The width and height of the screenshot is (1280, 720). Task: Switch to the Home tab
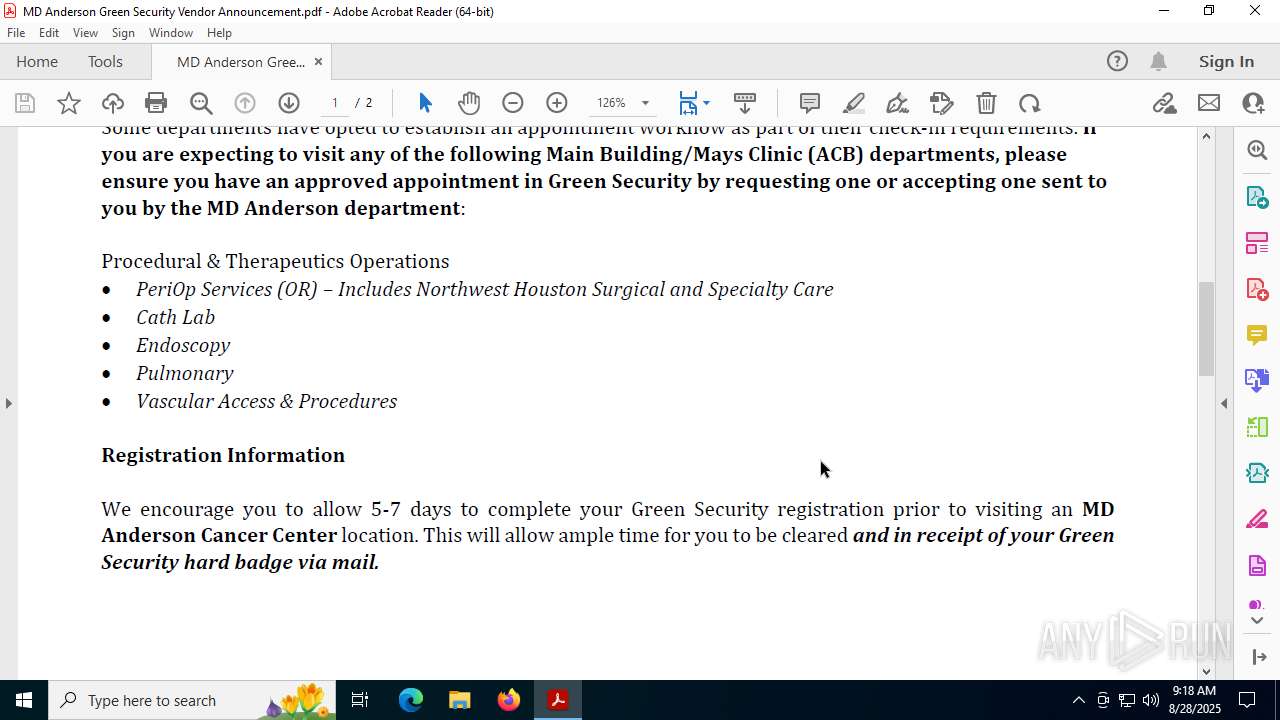[x=37, y=61]
